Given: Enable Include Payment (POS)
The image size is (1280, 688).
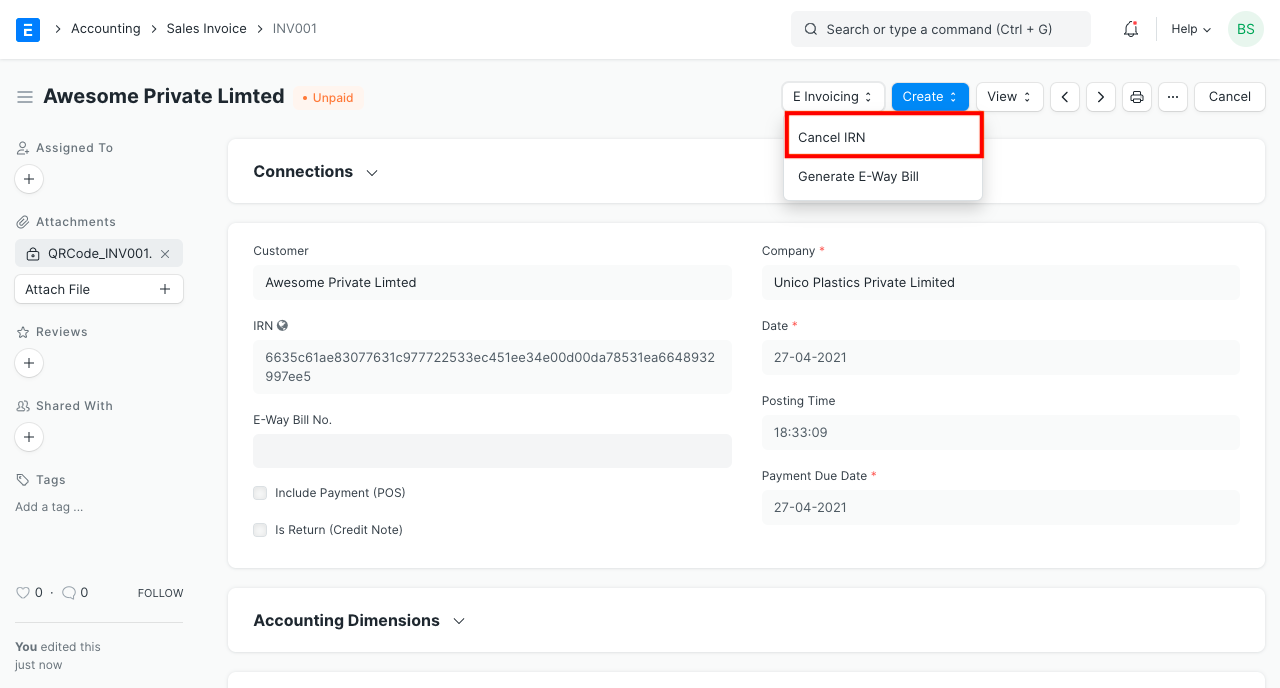Looking at the screenshot, I should click(260, 493).
